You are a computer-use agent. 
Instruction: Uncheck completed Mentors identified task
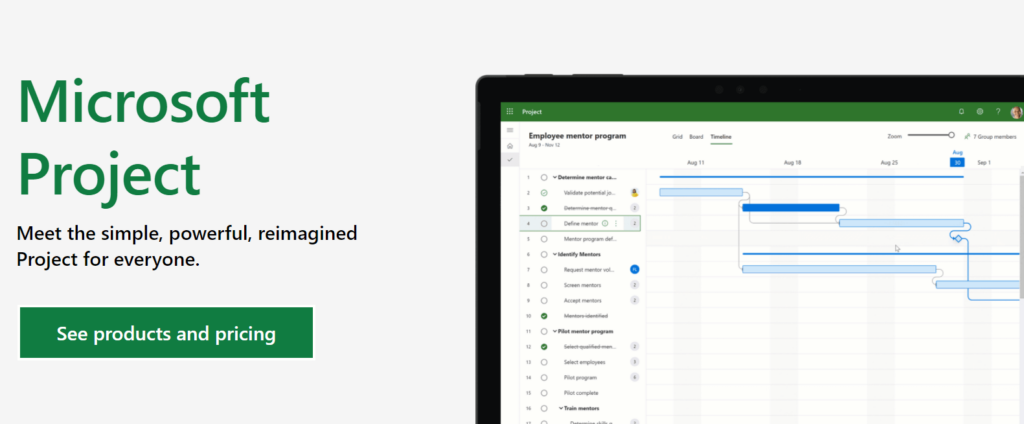544,316
